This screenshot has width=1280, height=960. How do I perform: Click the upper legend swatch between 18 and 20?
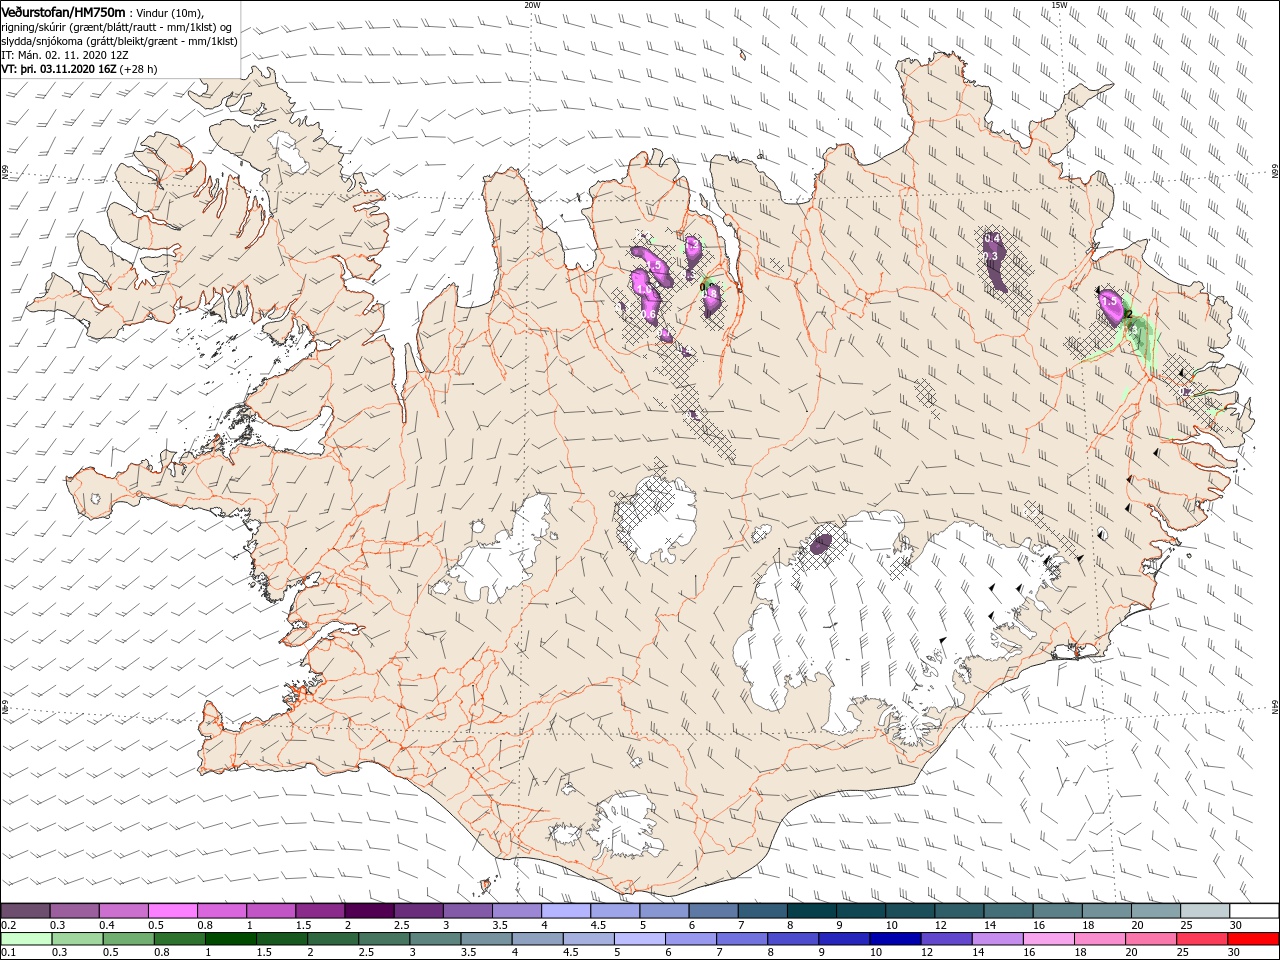coord(1106,911)
